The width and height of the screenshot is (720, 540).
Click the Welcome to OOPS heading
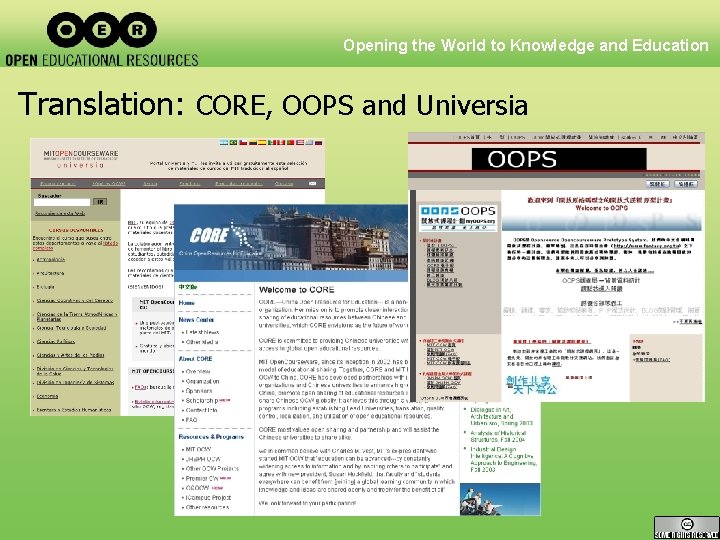(602, 208)
